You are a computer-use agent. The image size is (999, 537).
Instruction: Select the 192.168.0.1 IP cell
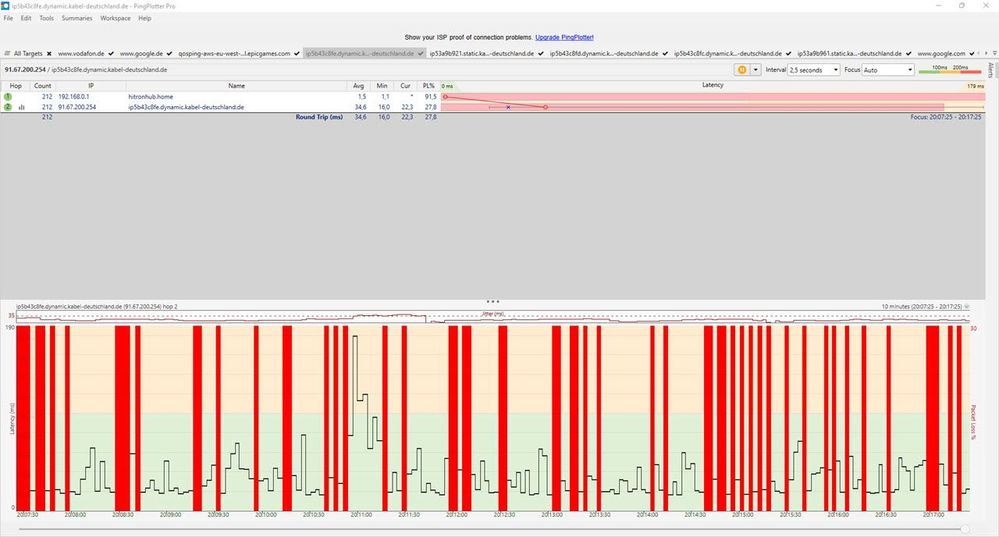point(74,97)
